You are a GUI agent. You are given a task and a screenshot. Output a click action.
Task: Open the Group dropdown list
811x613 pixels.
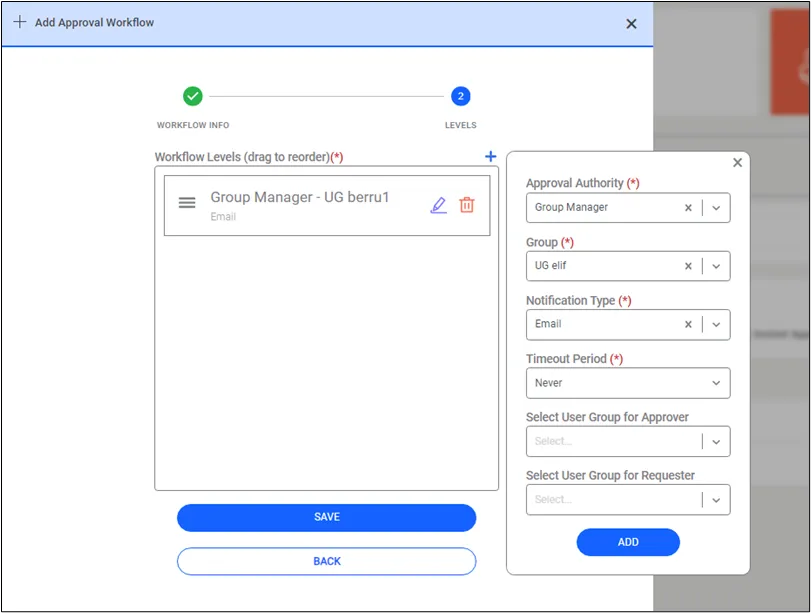click(x=716, y=266)
